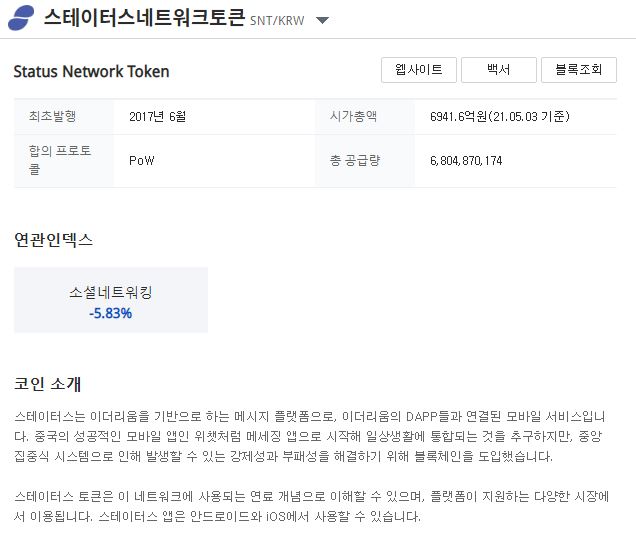Viewport: 636px width, 539px height.
Task: Click the 2017년 6월 issue date value
Action: pyautogui.click(x=157, y=117)
